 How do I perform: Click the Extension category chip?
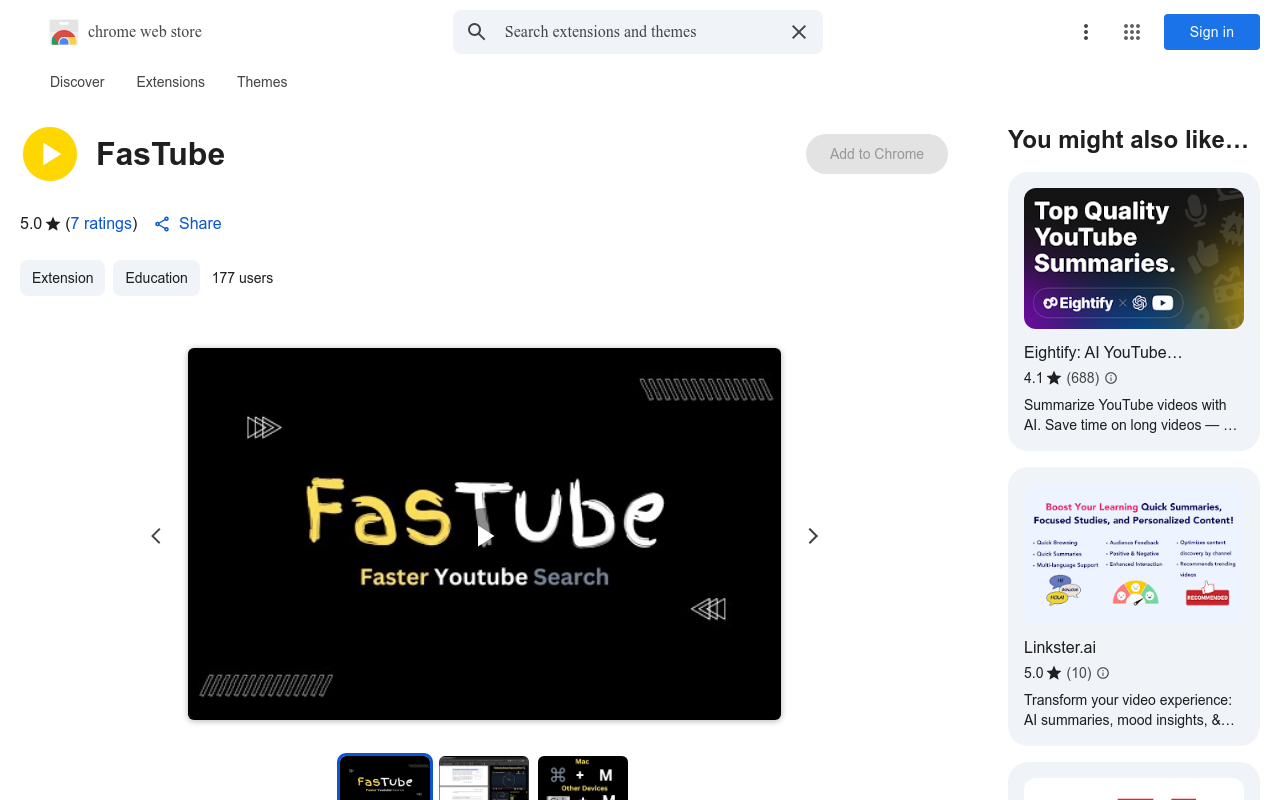[62, 278]
